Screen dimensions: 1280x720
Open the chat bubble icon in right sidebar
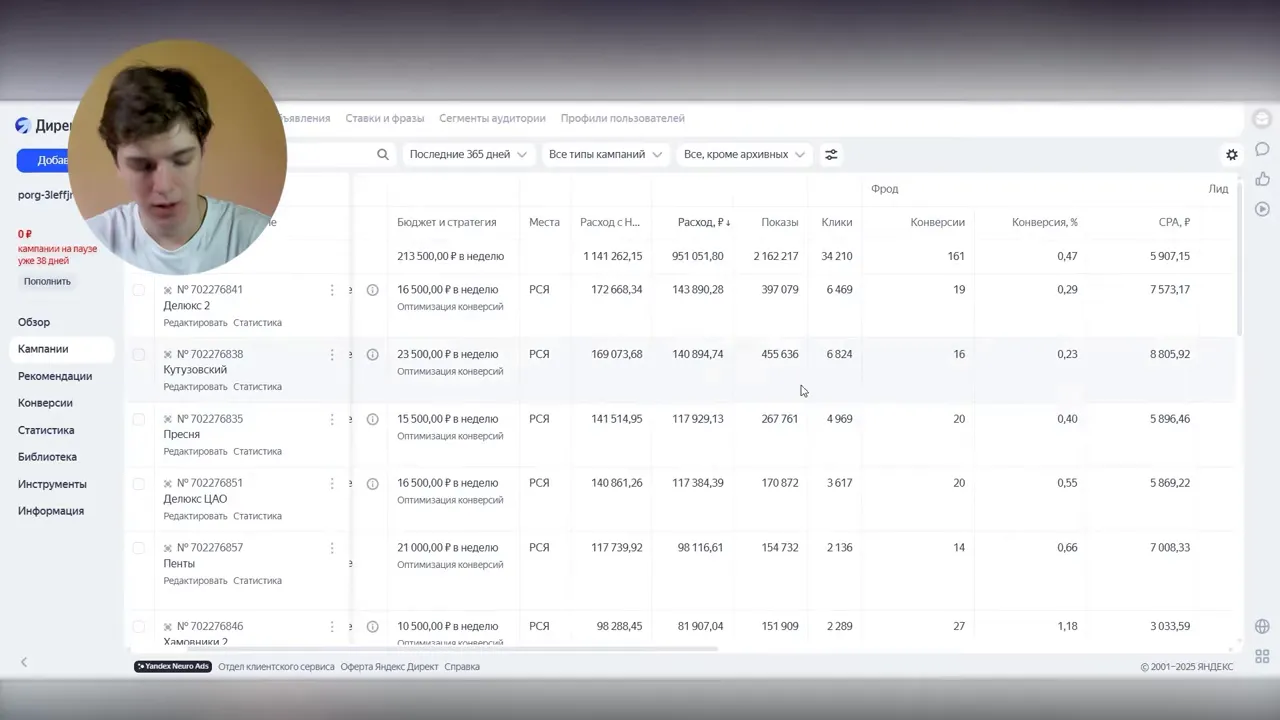coord(1262,149)
